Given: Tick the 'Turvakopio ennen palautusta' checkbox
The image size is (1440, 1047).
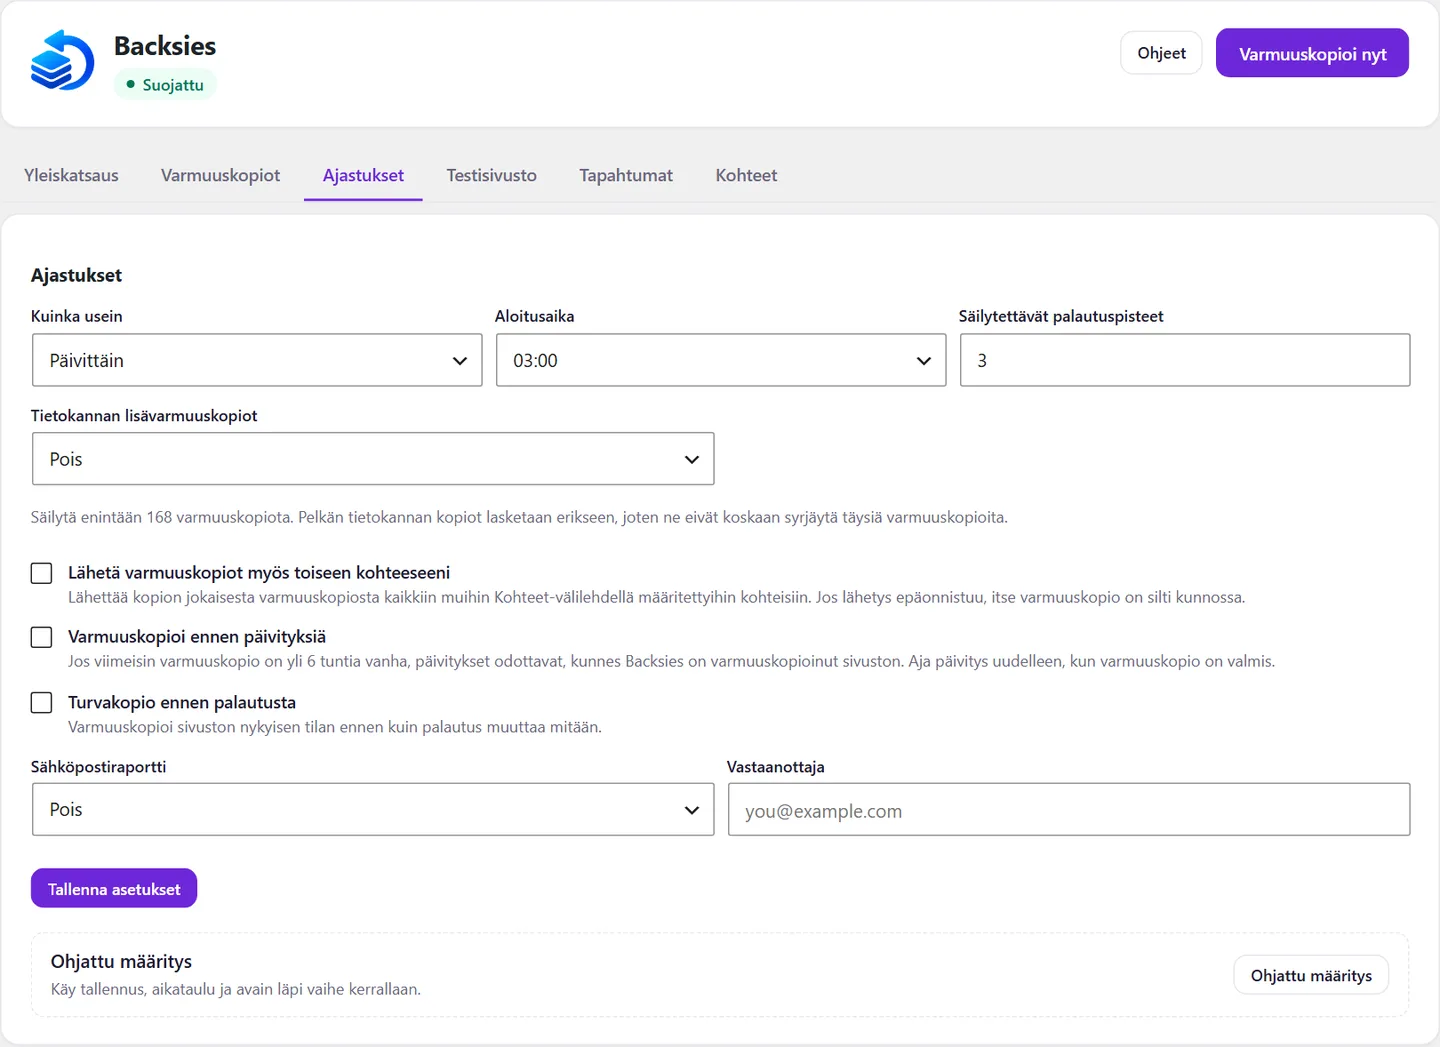Looking at the screenshot, I should pyautogui.click(x=41, y=703).
